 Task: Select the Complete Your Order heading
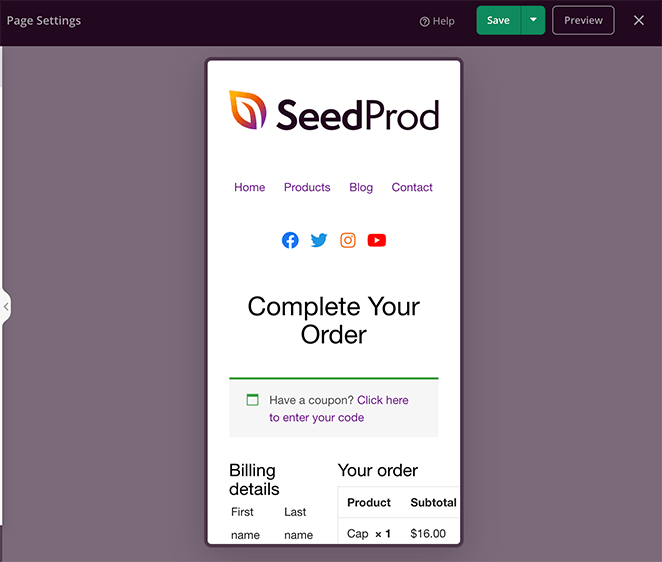point(334,320)
